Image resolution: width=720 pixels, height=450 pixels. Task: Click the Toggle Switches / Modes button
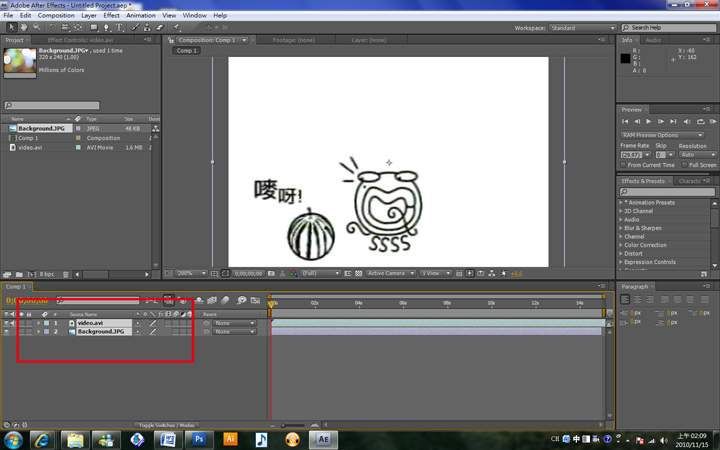point(166,425)
